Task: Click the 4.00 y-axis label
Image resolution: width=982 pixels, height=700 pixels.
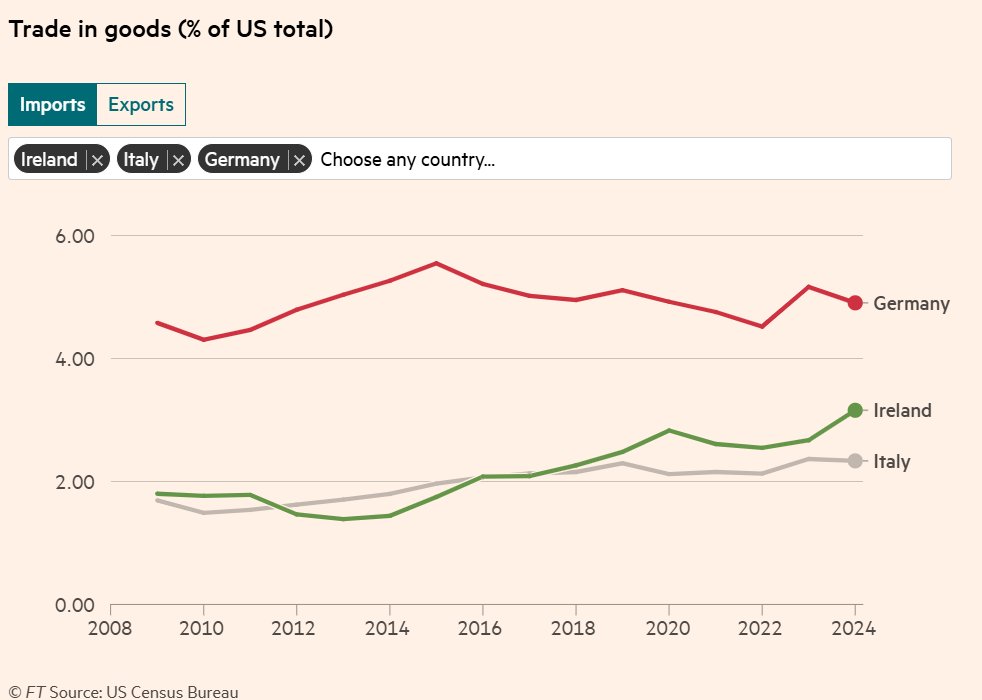Action: (75, 359)
